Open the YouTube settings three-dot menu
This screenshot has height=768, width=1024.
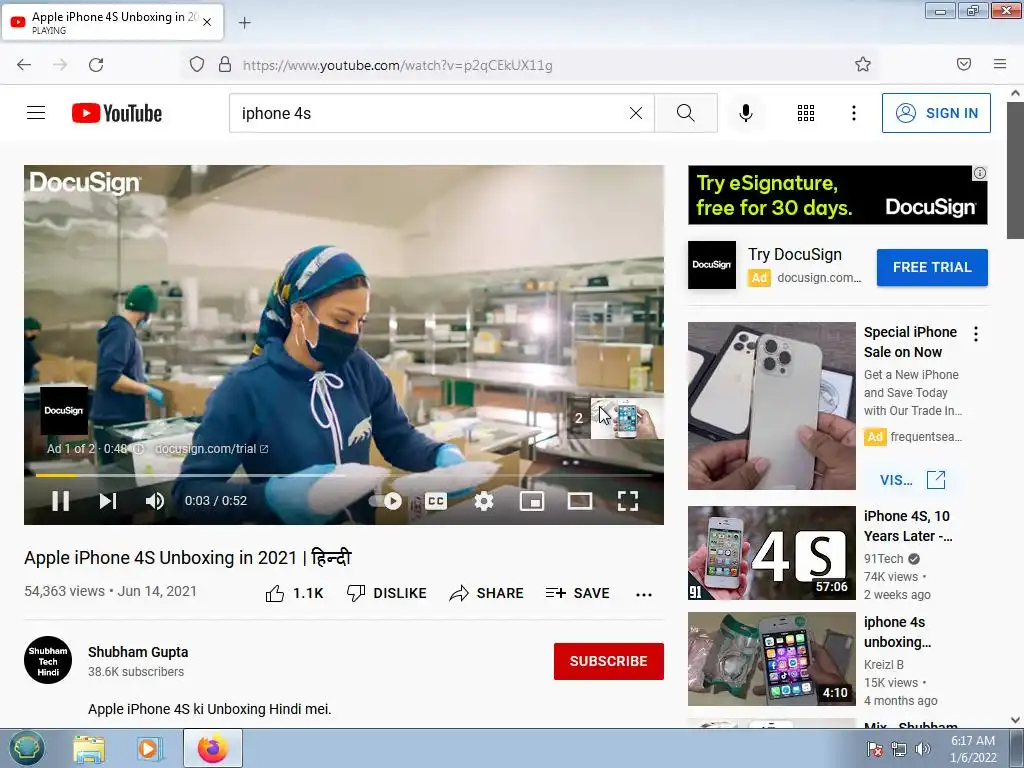pyautogui.click(x=854, y=113)
